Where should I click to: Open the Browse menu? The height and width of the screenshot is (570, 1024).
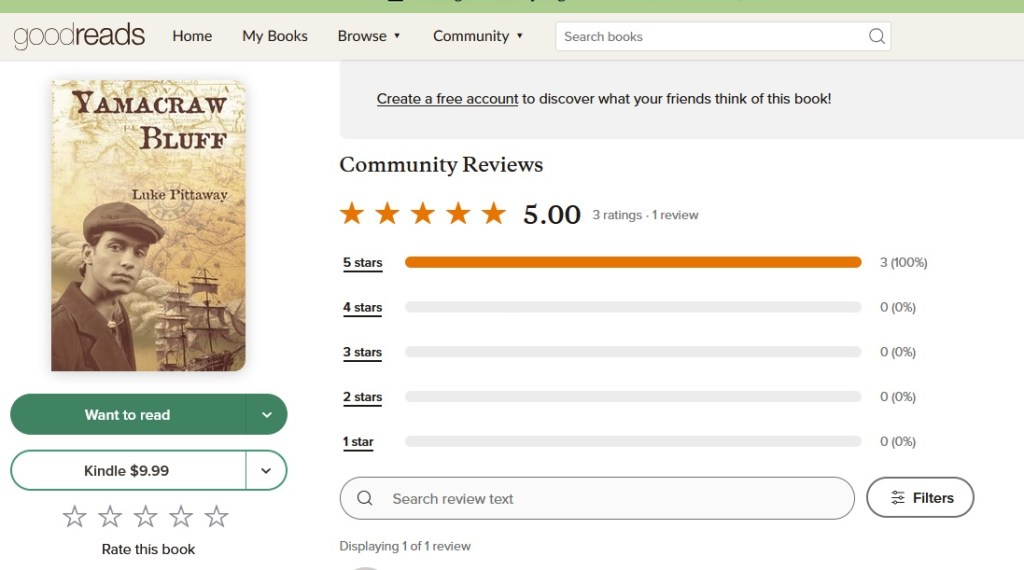click(x=369, y=36)
